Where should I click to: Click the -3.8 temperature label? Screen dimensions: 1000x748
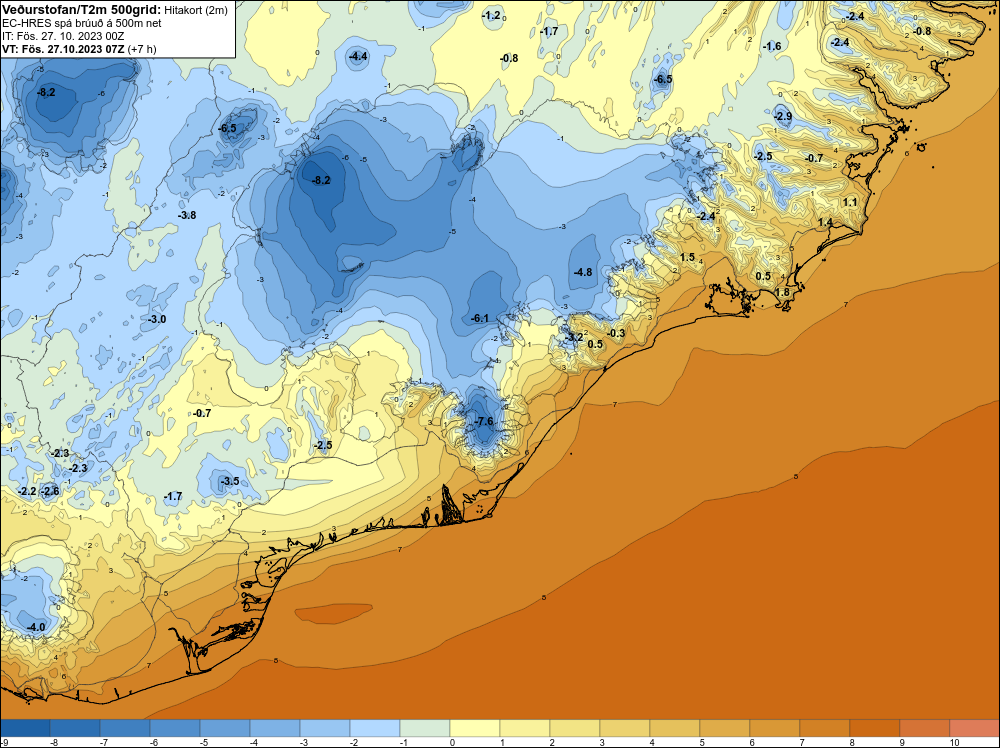pyautogui.click(x=187, y=216)
